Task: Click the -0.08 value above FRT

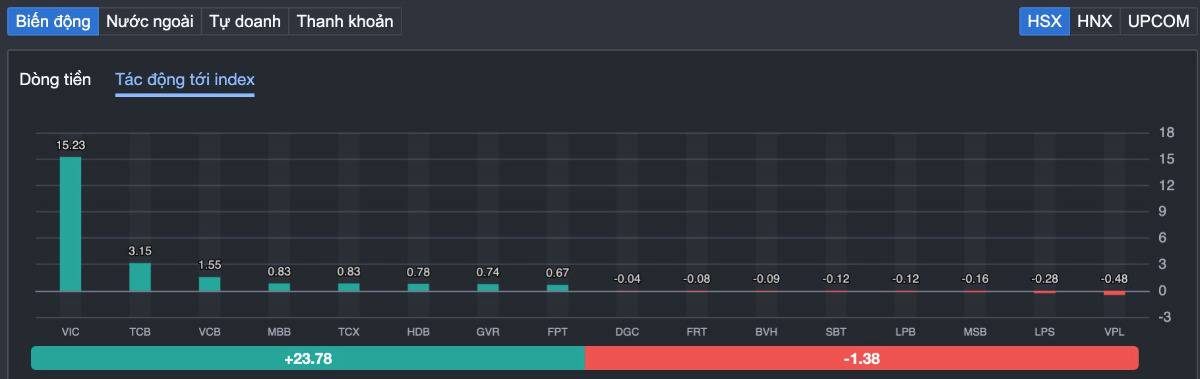Action: pos(696,279)
